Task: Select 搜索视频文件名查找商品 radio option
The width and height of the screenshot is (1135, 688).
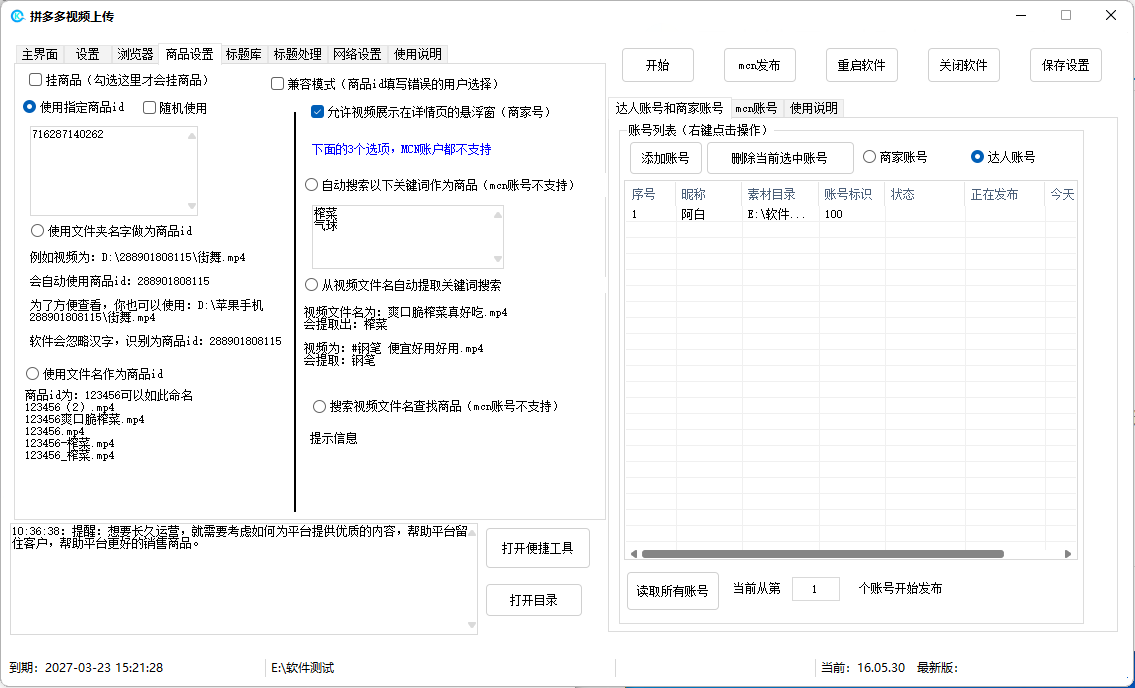Action: [319, 407]
